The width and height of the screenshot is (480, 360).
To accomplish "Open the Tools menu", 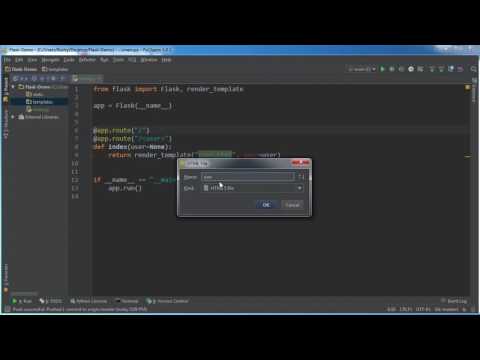I will coord(118,60).
